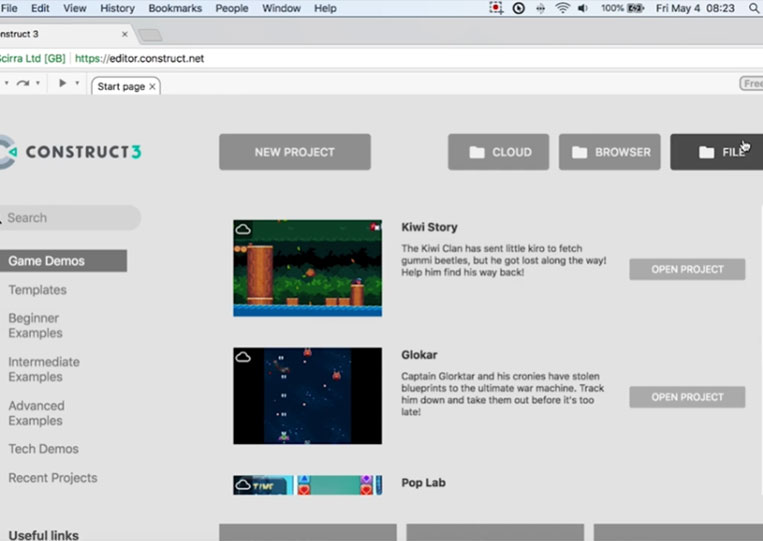Click the Kiwi Story thumbnail
Image resolution: width=763 pixels, height=541 pixels.
[x=308, y=268]
